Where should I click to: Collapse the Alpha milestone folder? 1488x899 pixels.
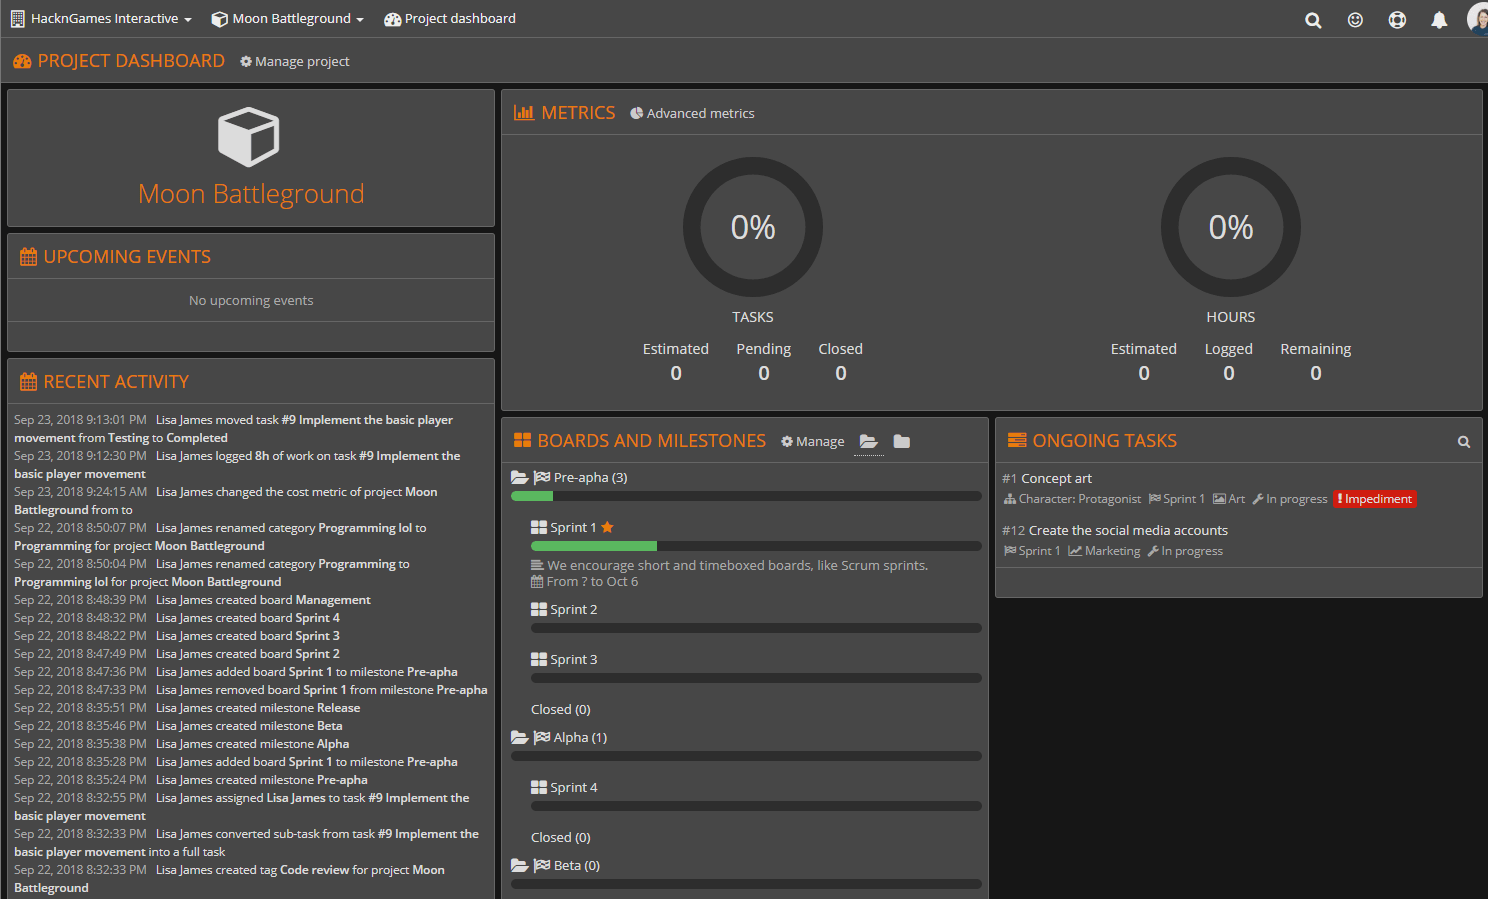(519, 738)
